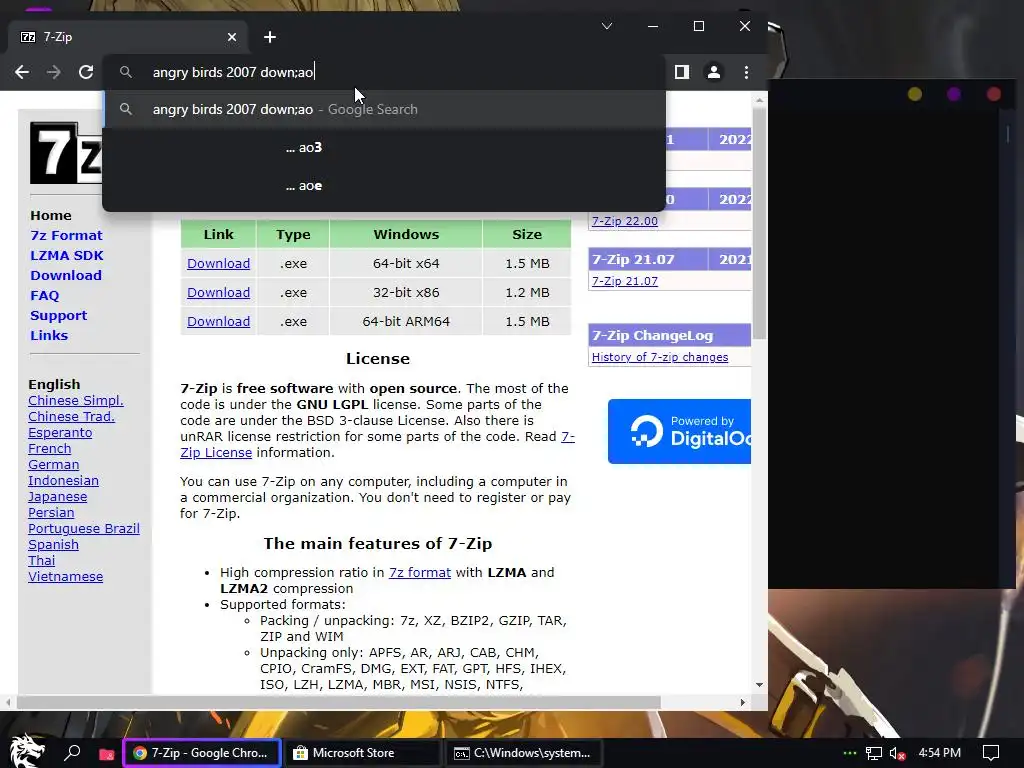1024x768 pixels.
Task: Open the 7-Zip License link
Action: (x=216, y=453)
